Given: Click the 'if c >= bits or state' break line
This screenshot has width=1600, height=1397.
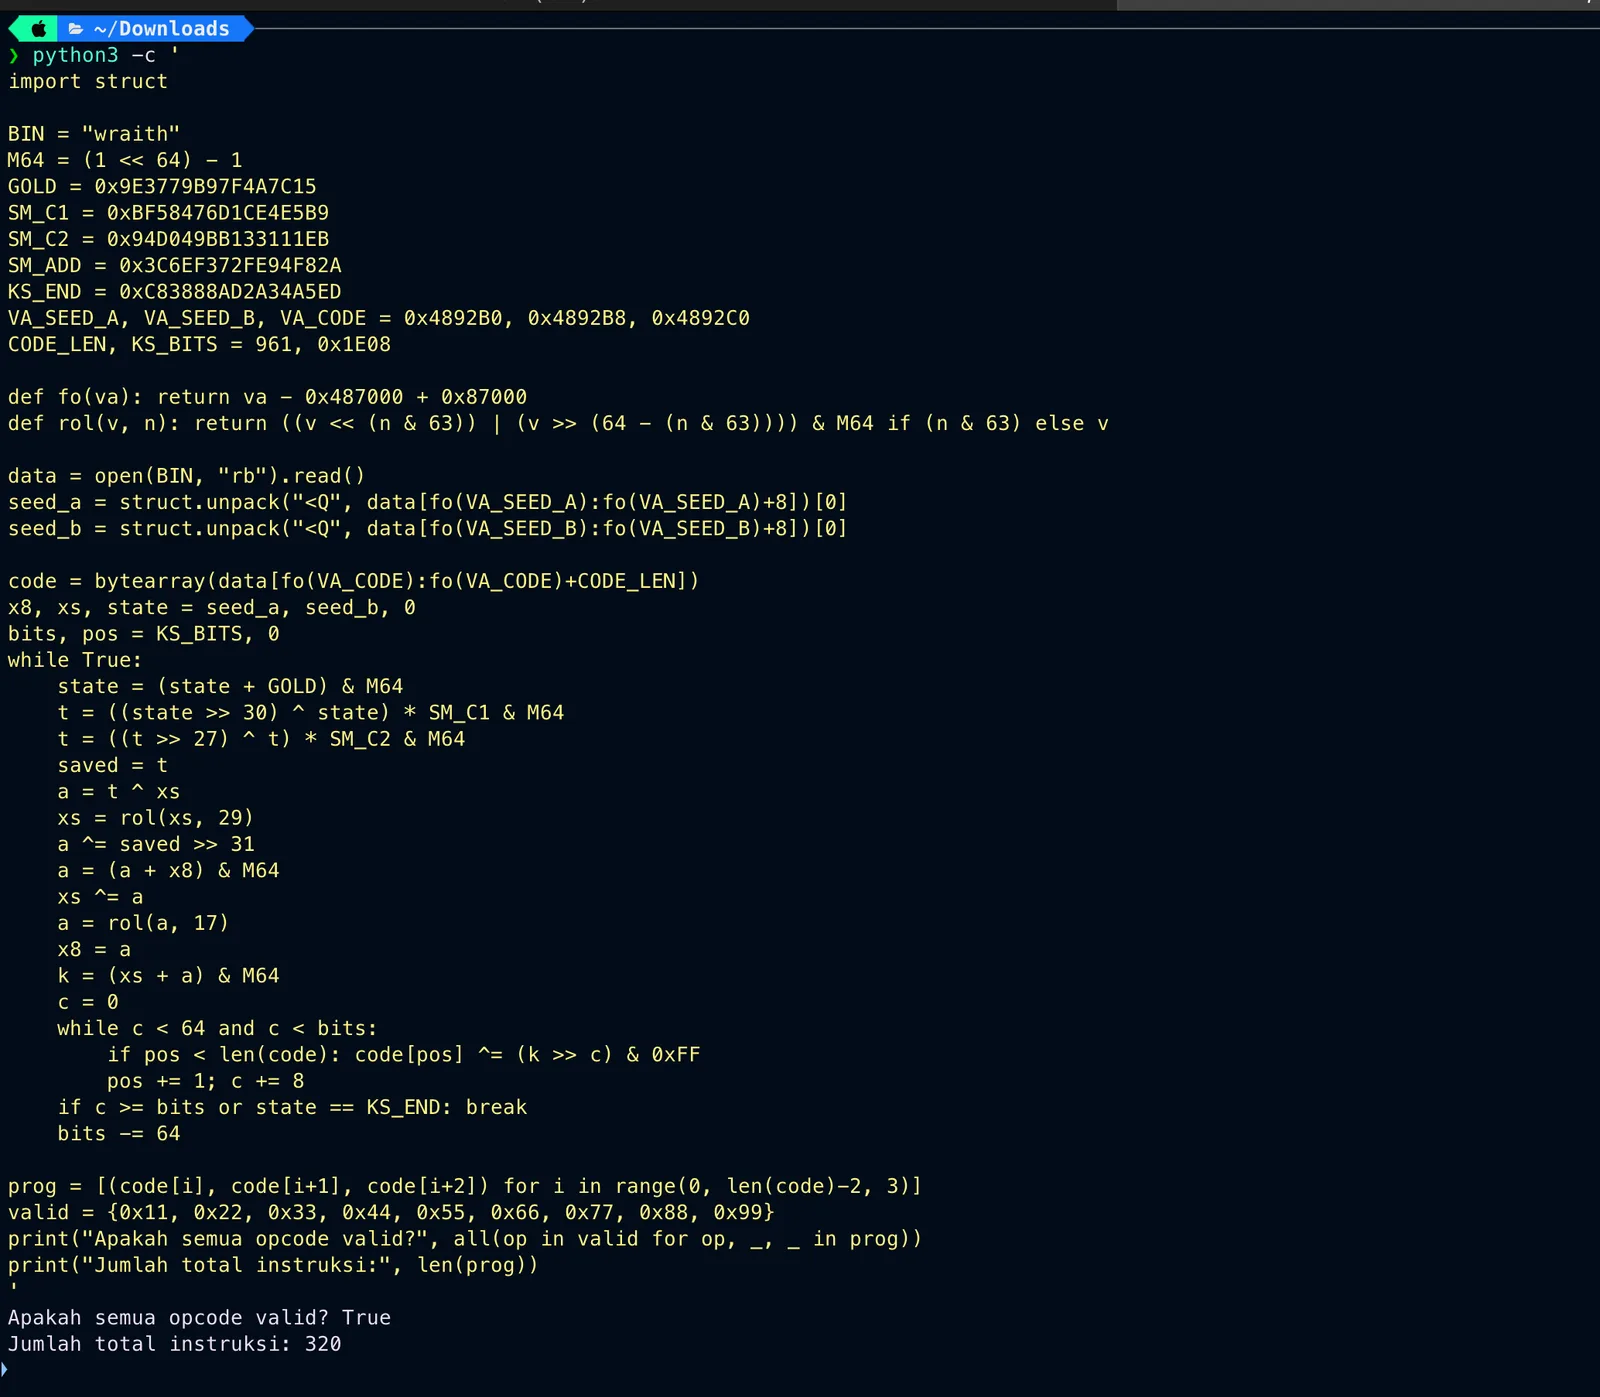Looking at the screenshot, I should (292, 1108).
